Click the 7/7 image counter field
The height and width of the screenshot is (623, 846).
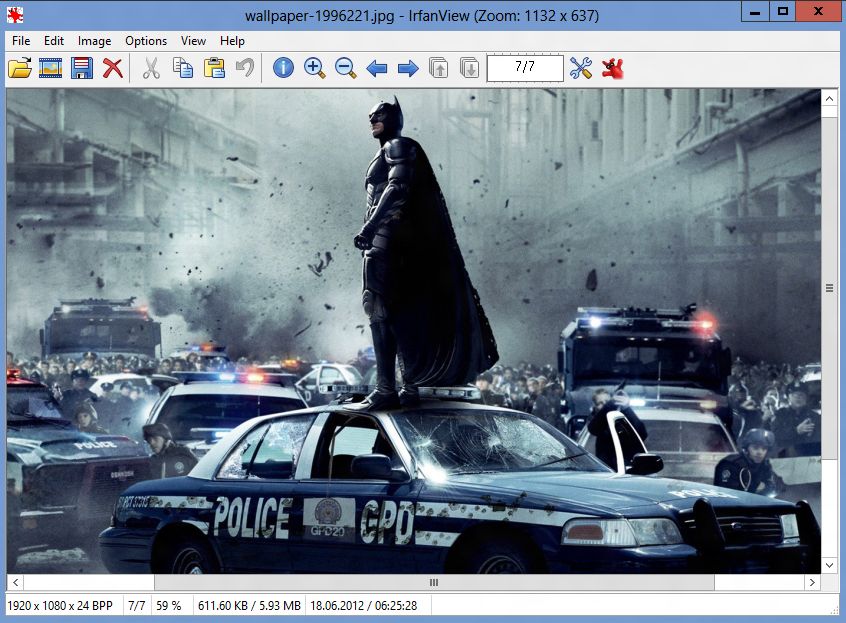coord(525,69)
